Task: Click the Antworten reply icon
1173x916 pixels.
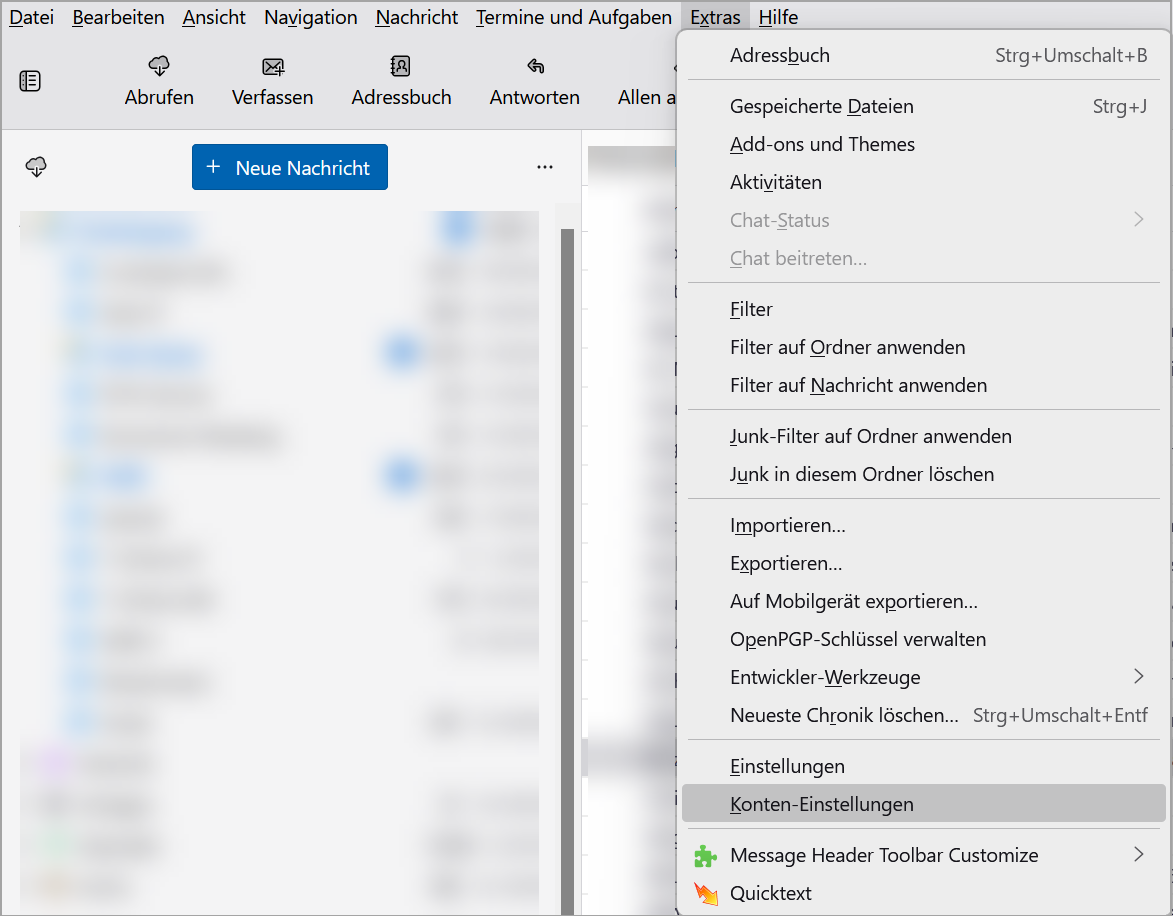Action: (x=534, y=67)
